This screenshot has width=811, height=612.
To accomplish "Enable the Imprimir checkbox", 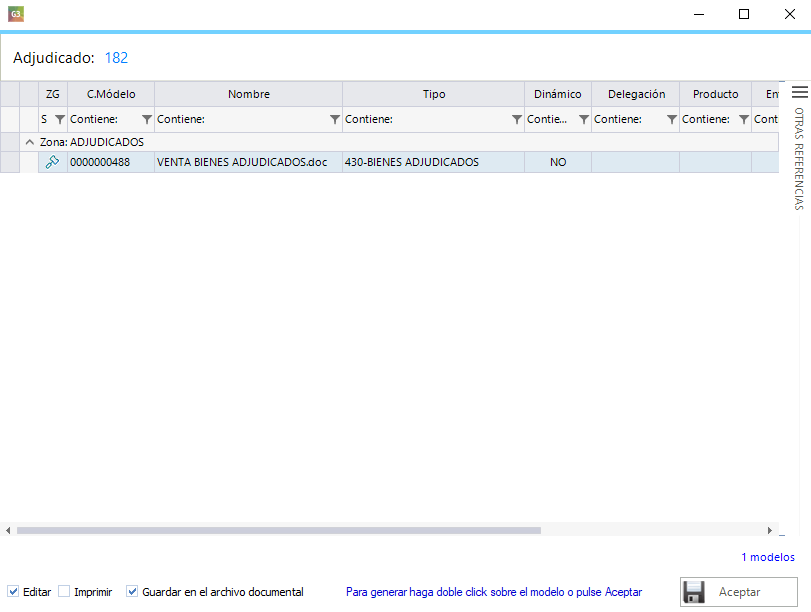I will click(x=64, y=591).
